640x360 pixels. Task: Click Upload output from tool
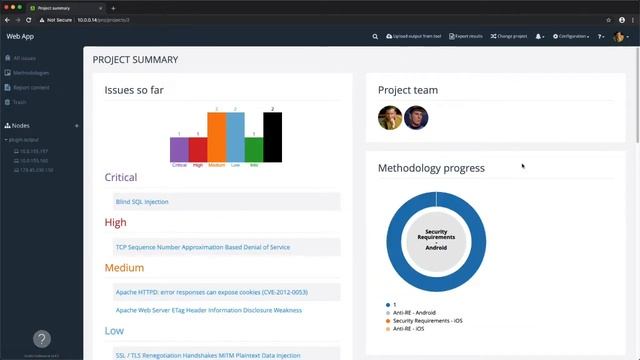pyautogui.click(x=413, y=36)
